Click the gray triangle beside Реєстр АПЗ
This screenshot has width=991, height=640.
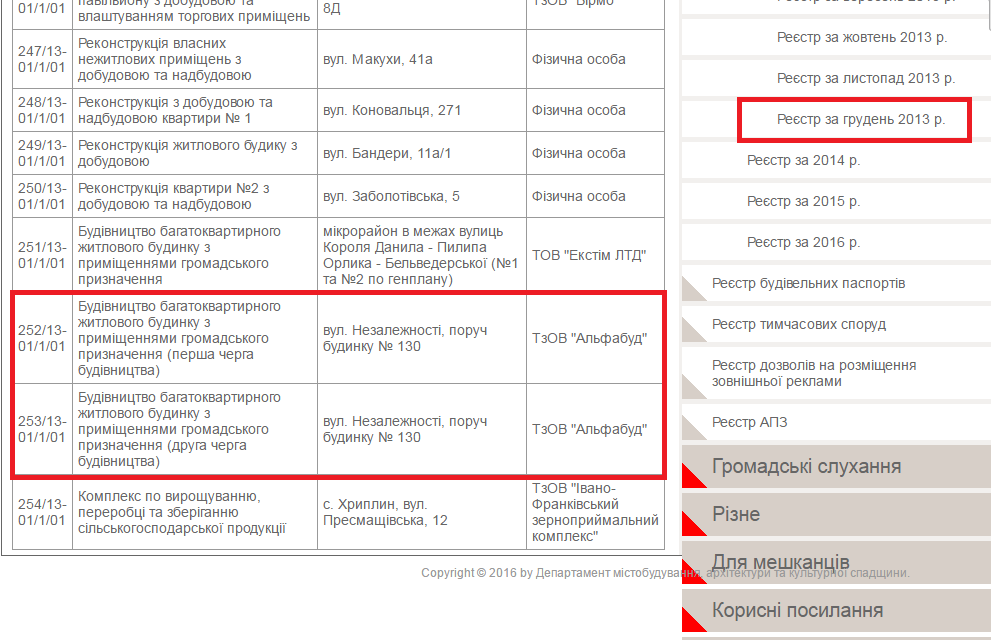pos(691,430)
